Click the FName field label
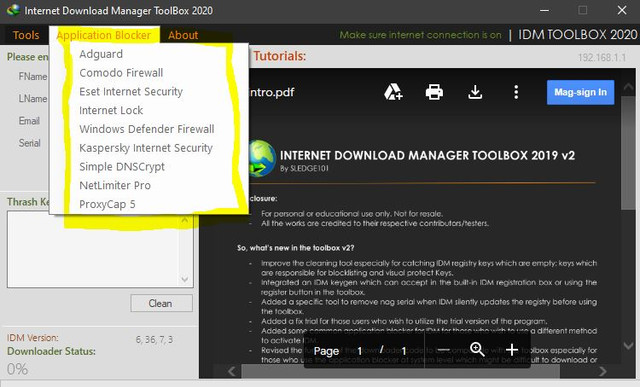Image resolution: width=640 pixels, height=387 pixels. click(x=33, y=77)
